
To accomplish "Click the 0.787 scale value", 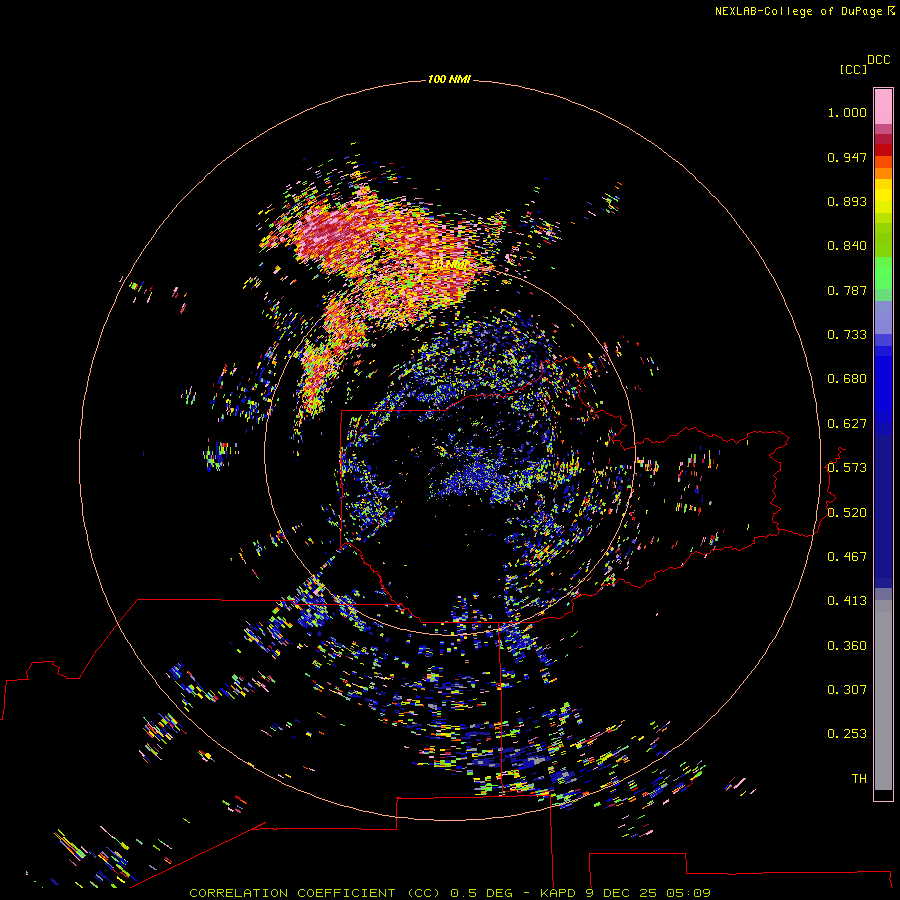I will 847,290.
